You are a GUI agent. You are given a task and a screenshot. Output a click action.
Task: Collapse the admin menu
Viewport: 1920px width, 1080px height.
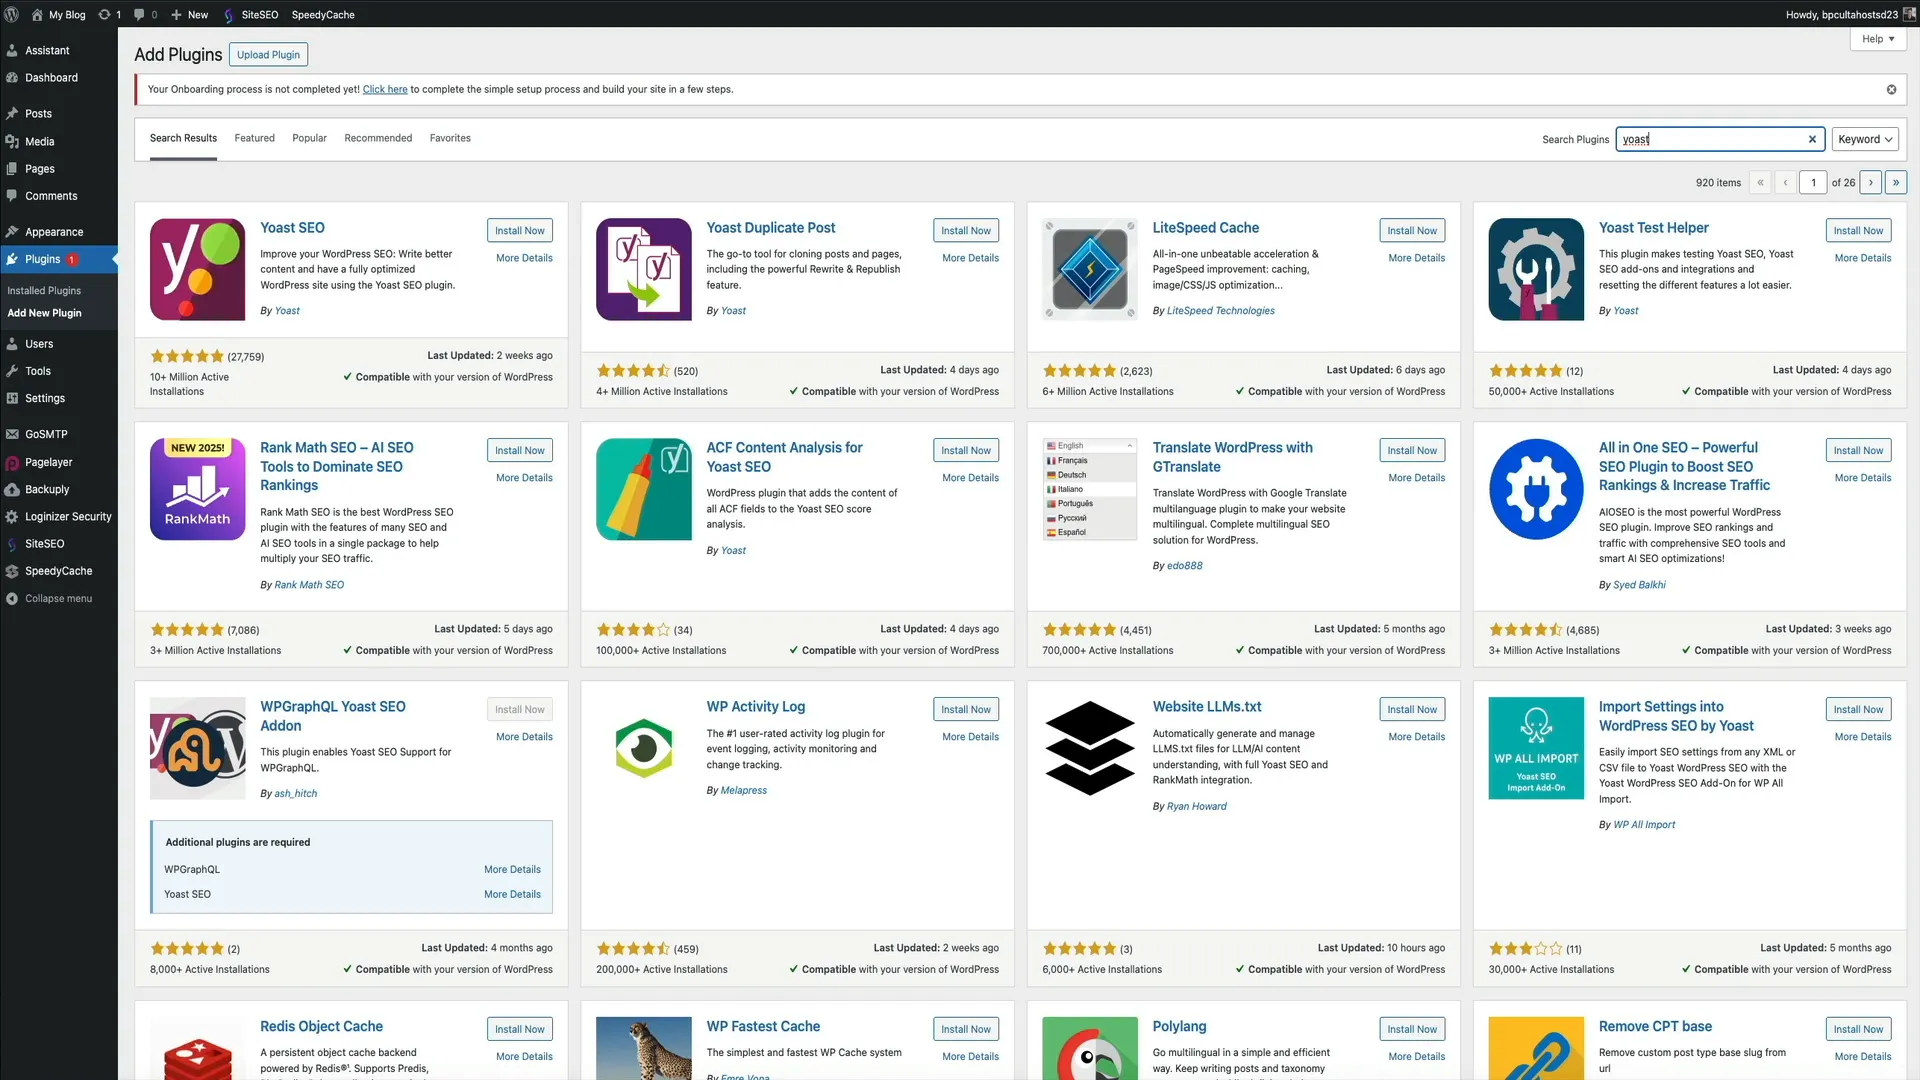pyautogui.click(x=49, y=598)
